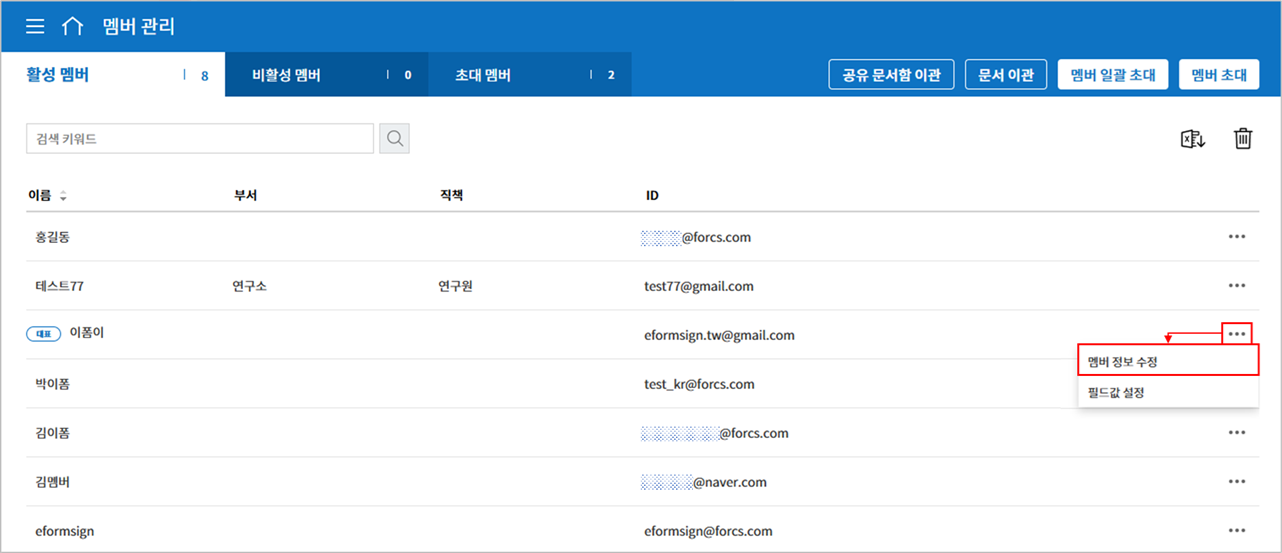Screen dimensions: 1282x553
Task: Open more options for 김이폼 row
Action: [x=1237, y=433]
